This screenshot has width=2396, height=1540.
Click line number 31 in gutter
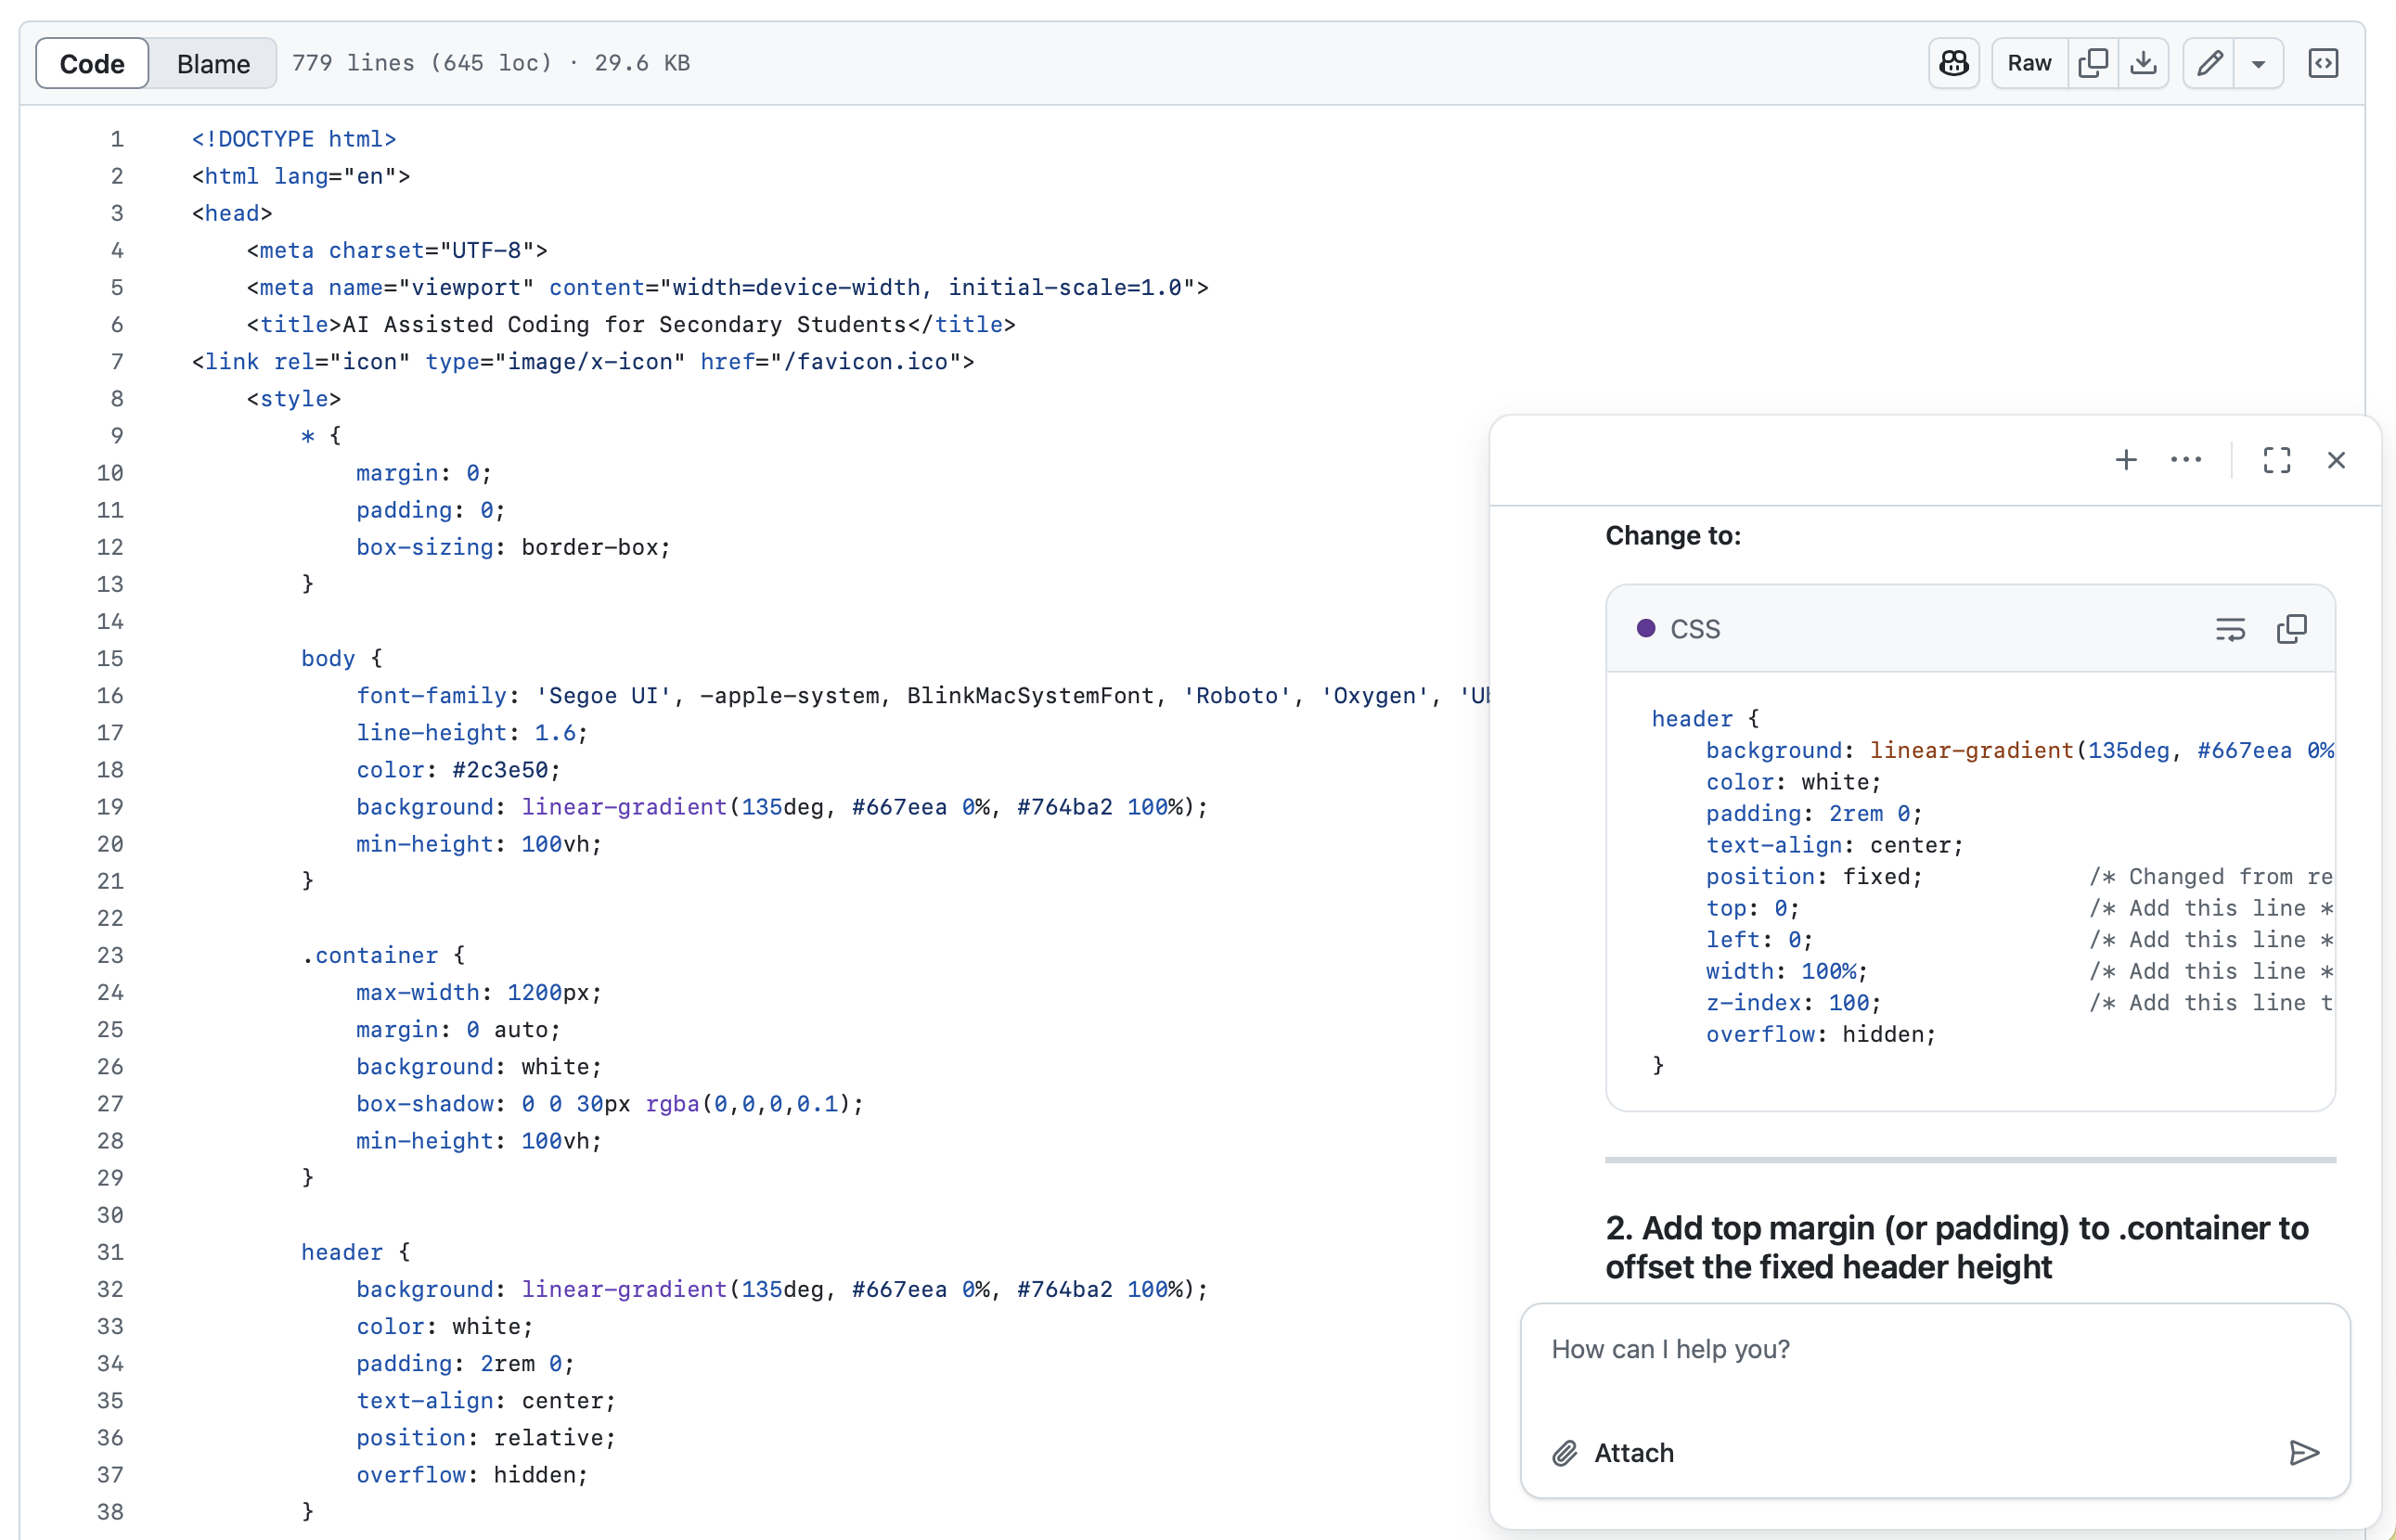click(110, 1252)
